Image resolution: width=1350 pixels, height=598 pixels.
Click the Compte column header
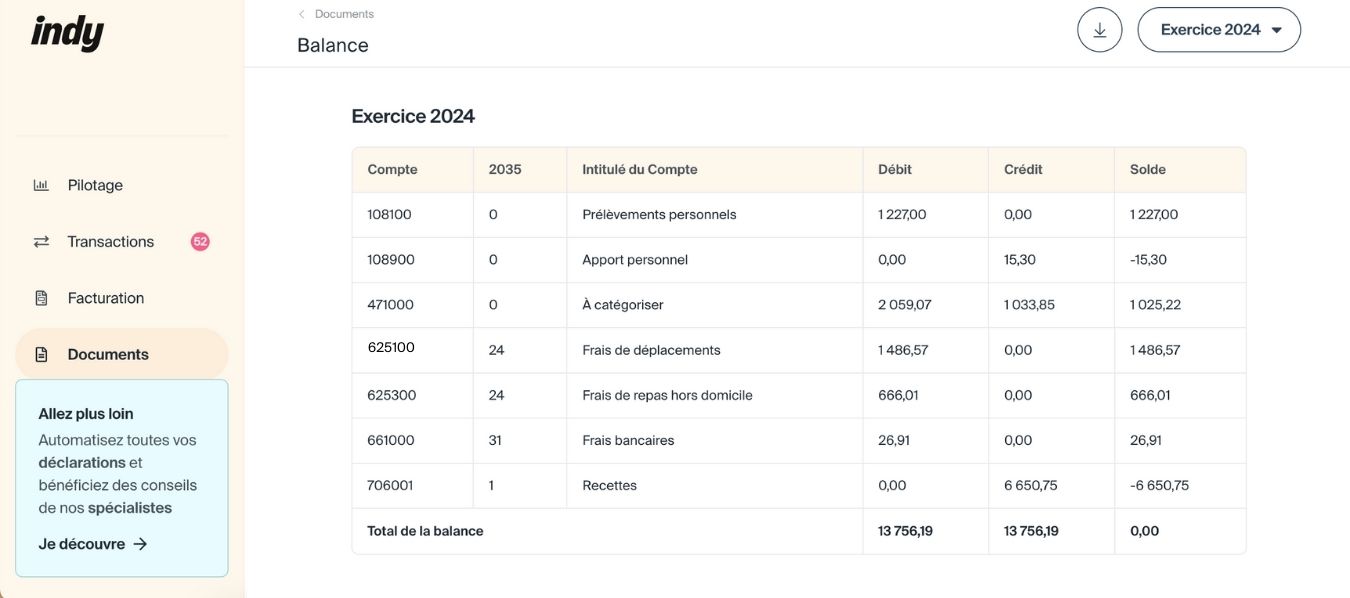coord(392,170)
